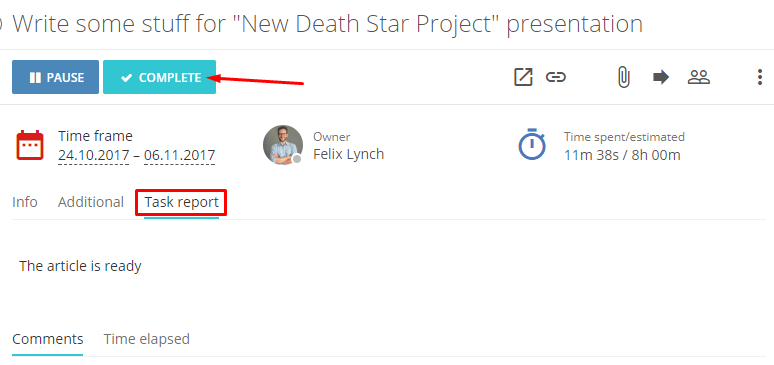Screen dimensions: 774x365
Task: Switch to the Additional tab
Action: pyautogui.click(x=91, y=202)
